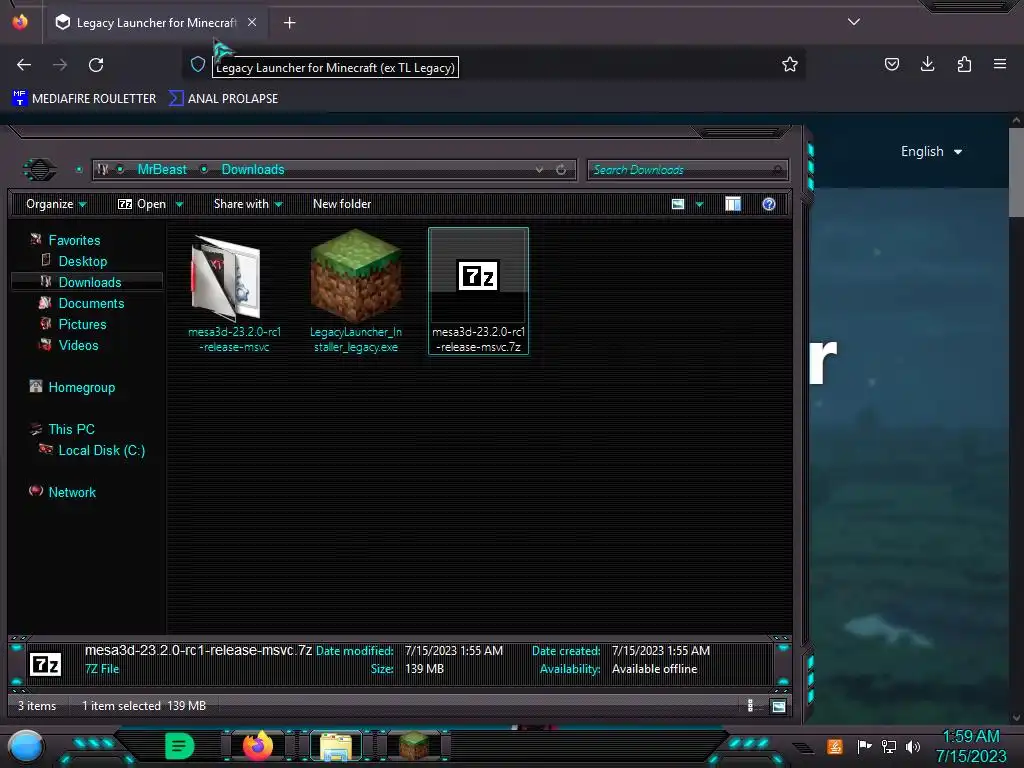Image resolution: width=1024 pixels, height=768 pixels.
Task: Select Downloads in navigation pane
Action: pyautogui.click(x=89, y=282)
